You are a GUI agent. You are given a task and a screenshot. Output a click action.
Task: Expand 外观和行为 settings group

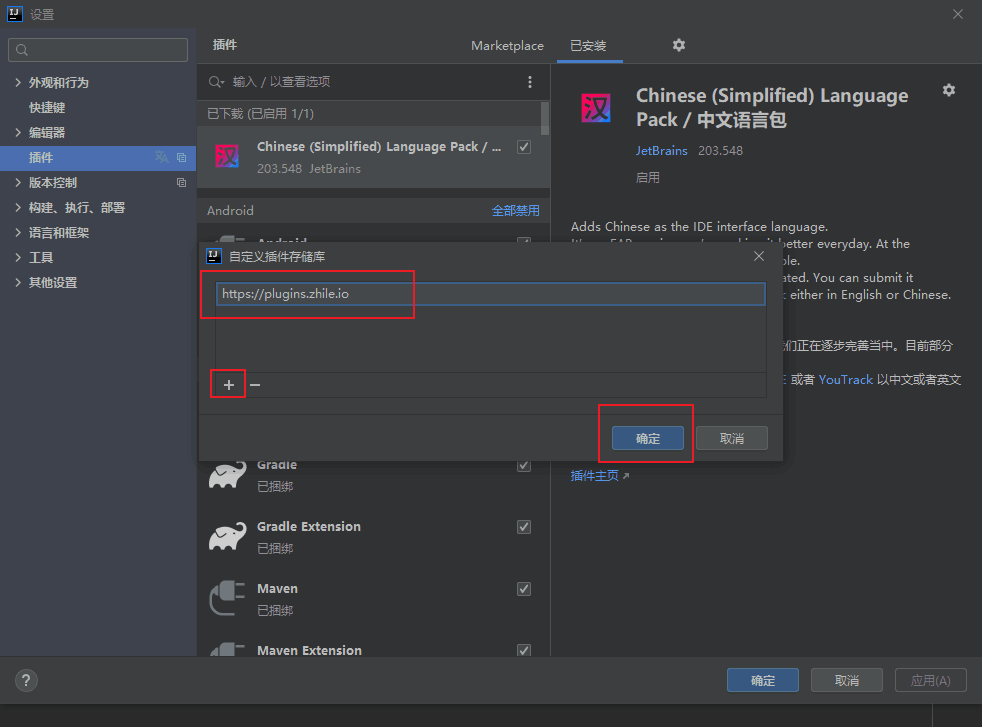click(18, 83)
